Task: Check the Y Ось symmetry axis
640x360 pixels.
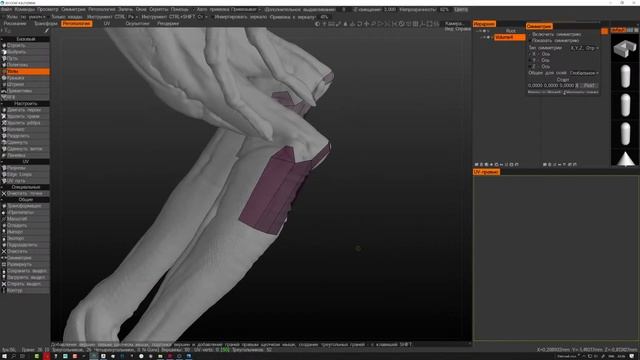Action: 530,60
